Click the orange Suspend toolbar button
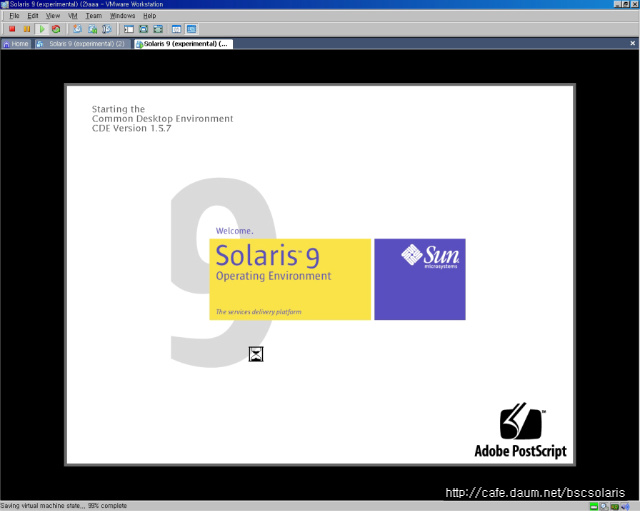Viewport: 640px width, 511px height. pyautogui.click(x=27, y=29)
